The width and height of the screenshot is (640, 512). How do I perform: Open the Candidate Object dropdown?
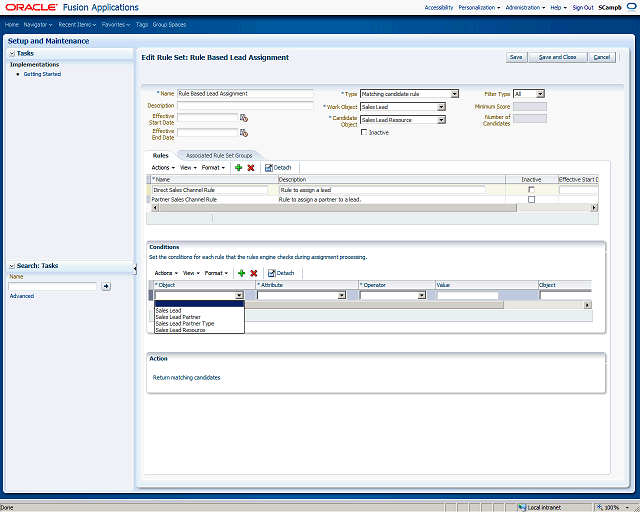[x=441, y=120]
